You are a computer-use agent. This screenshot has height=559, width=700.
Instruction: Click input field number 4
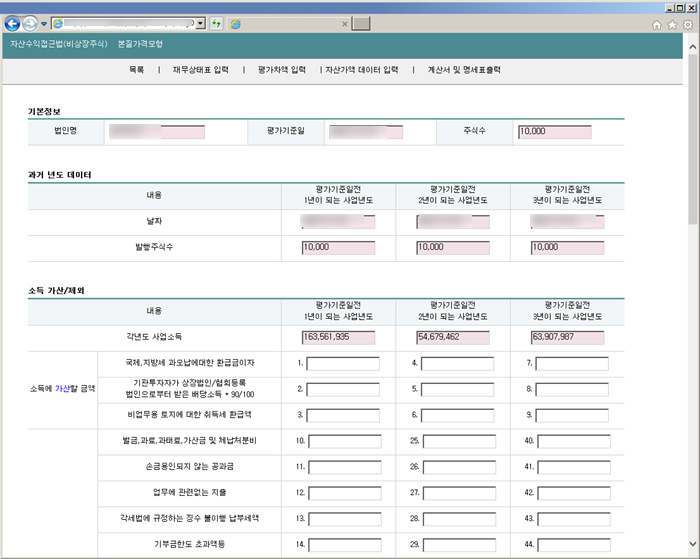[x=458, y=363]
